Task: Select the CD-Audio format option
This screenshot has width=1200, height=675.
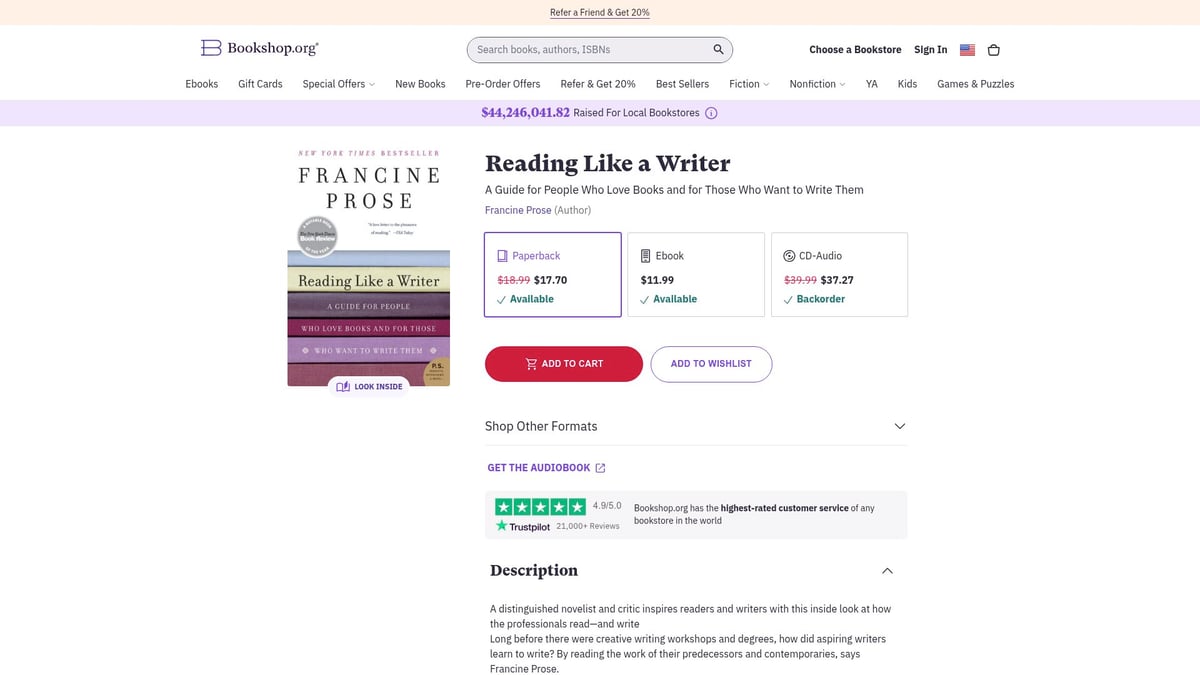Action: [x=840, y=274]
